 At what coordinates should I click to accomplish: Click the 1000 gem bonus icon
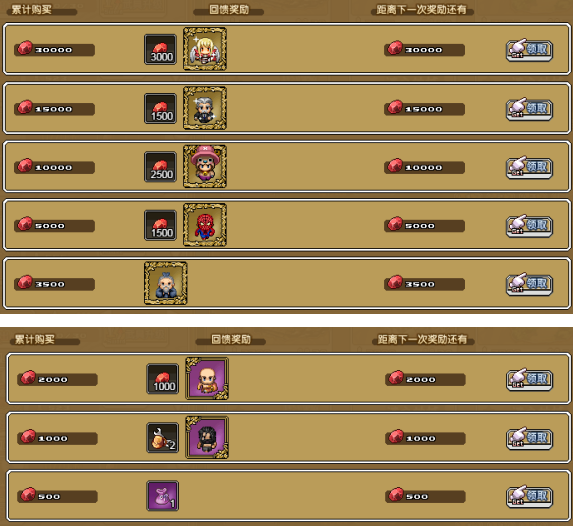pos(163,379)
